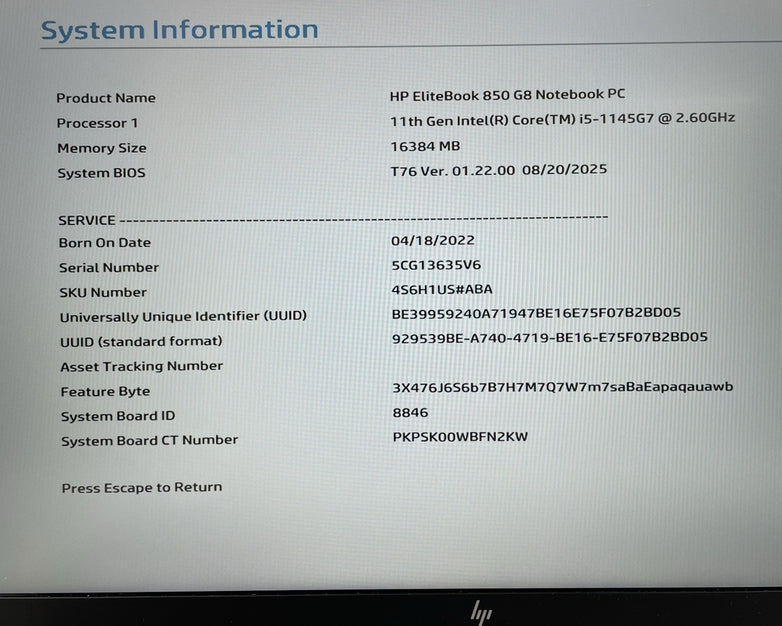Select the Feature Byte label

105,392
